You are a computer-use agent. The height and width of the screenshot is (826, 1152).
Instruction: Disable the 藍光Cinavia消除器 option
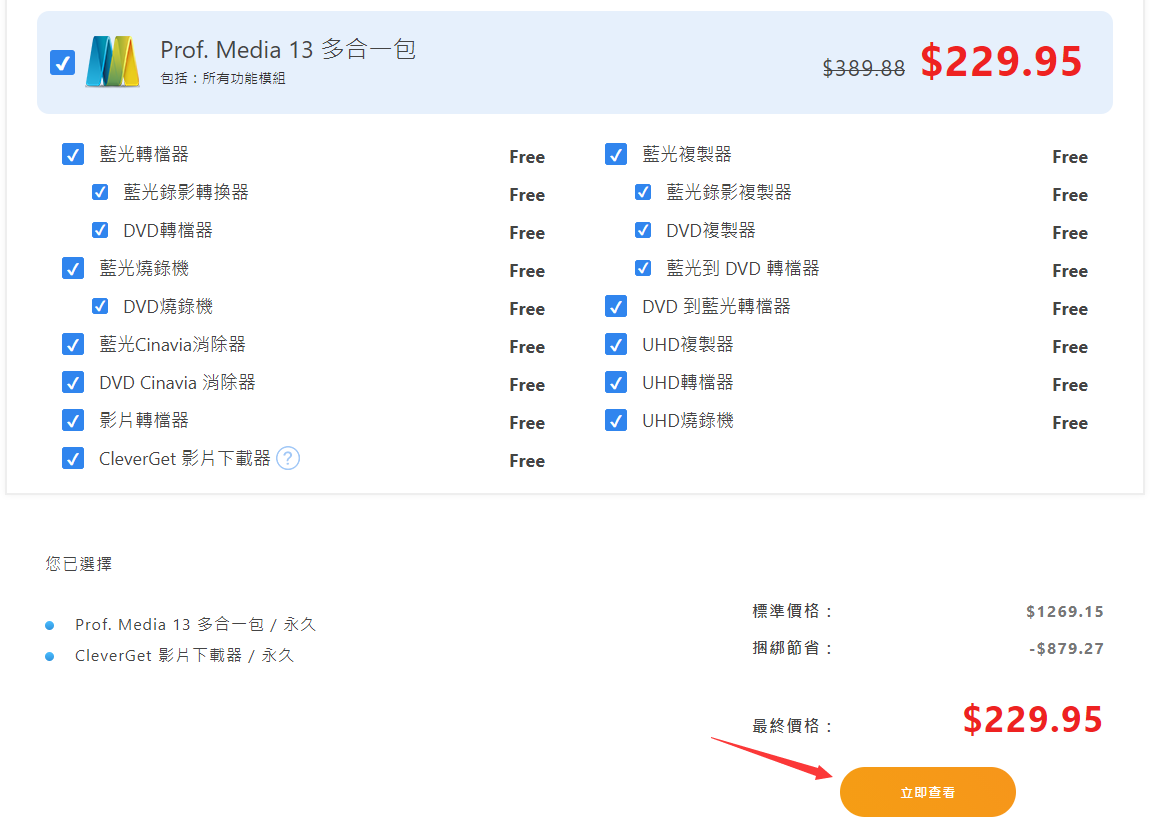[x=73, y=344]
